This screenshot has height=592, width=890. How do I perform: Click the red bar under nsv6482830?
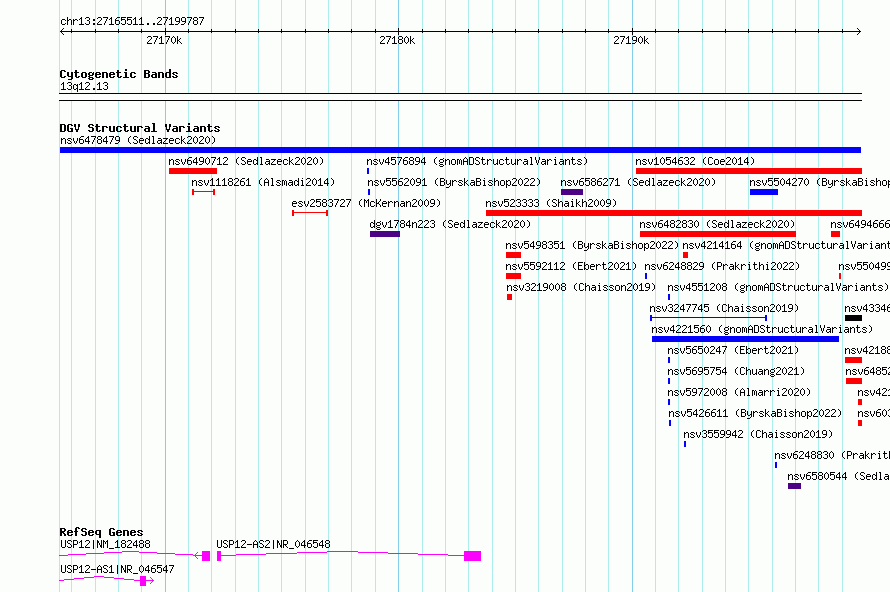(x=717, y=234)
